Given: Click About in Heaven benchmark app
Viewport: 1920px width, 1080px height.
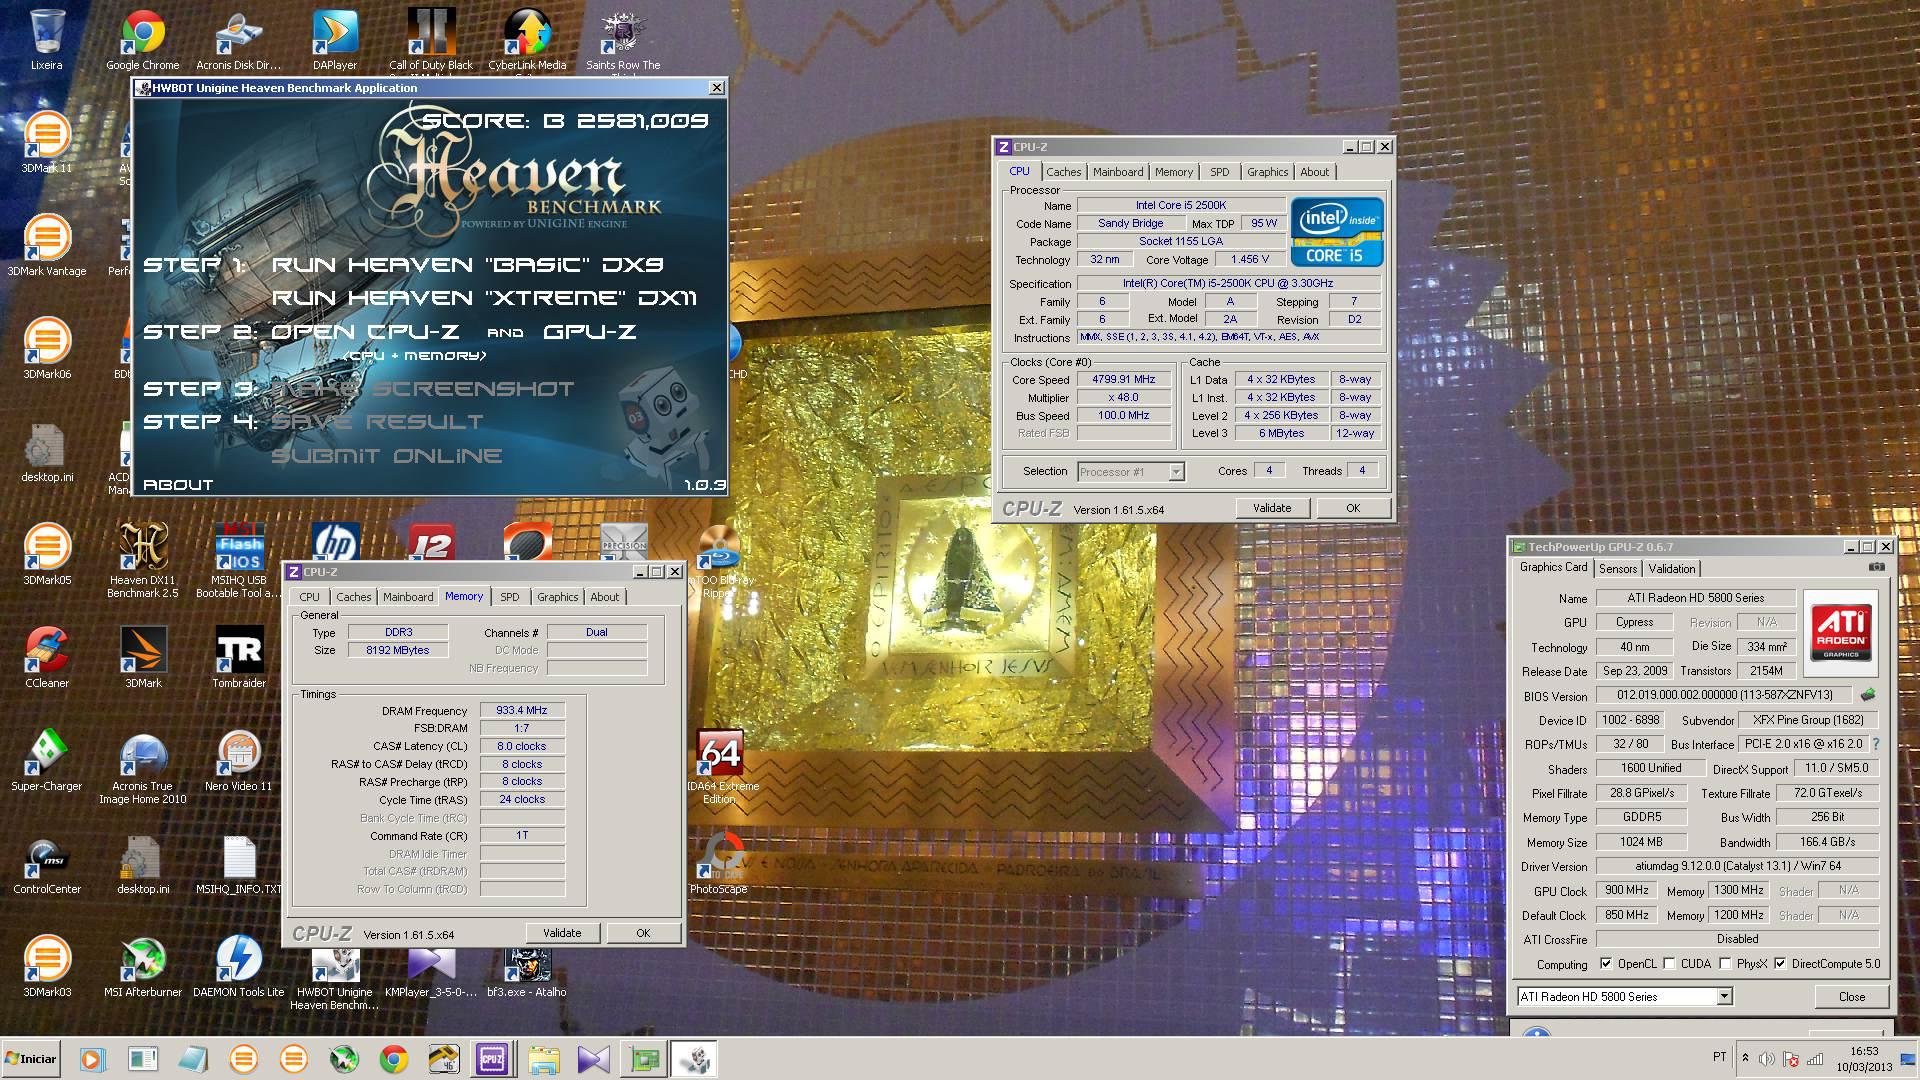Looking at the screenshot, I should [178, 485].
